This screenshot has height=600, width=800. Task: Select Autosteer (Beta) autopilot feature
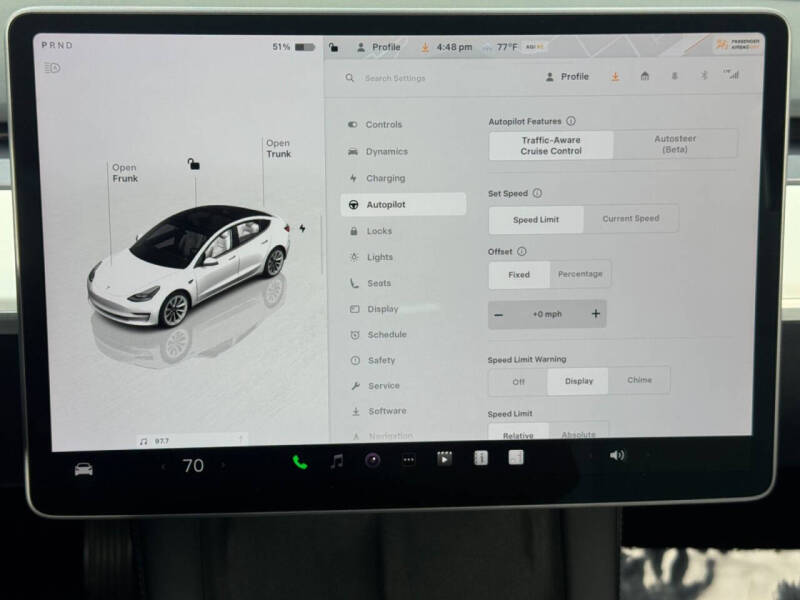674,145
